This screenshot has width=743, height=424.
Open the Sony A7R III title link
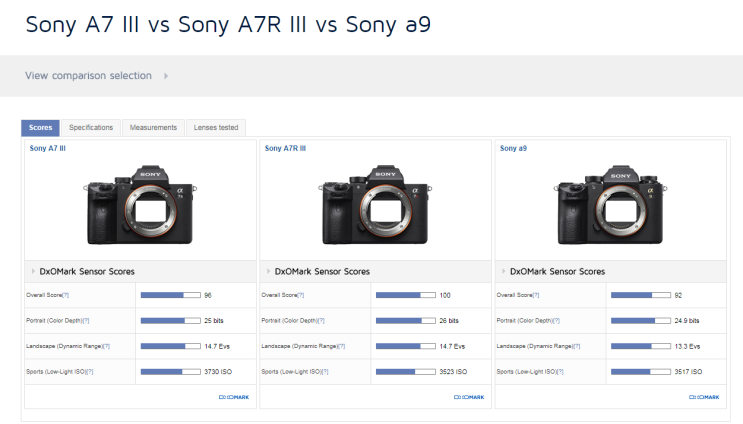(x=285, y=148)
